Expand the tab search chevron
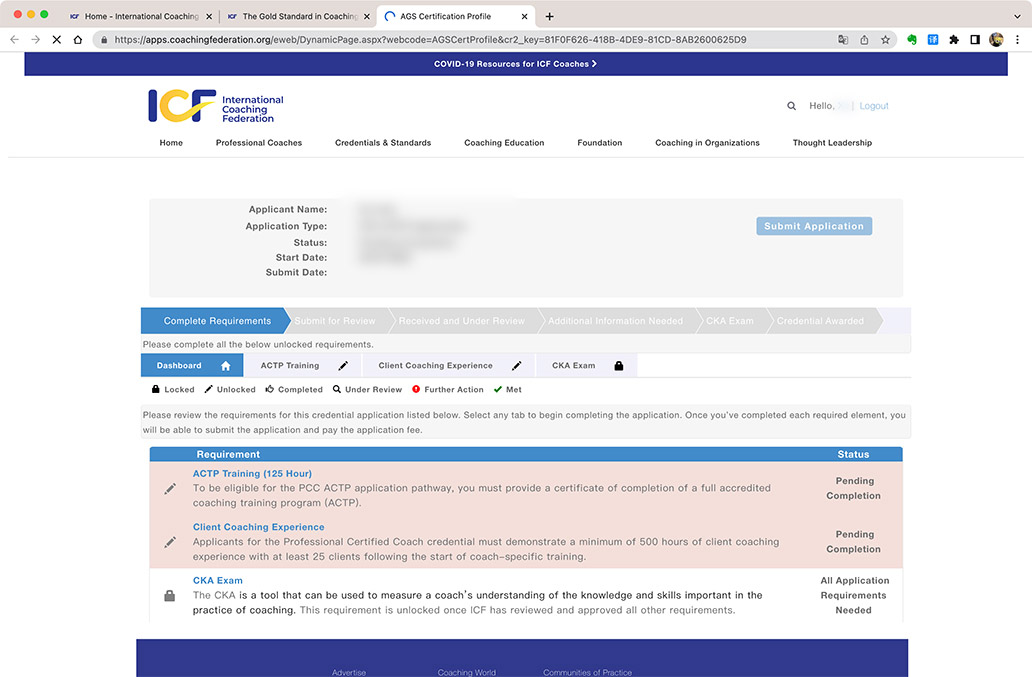 (1017, 16)
